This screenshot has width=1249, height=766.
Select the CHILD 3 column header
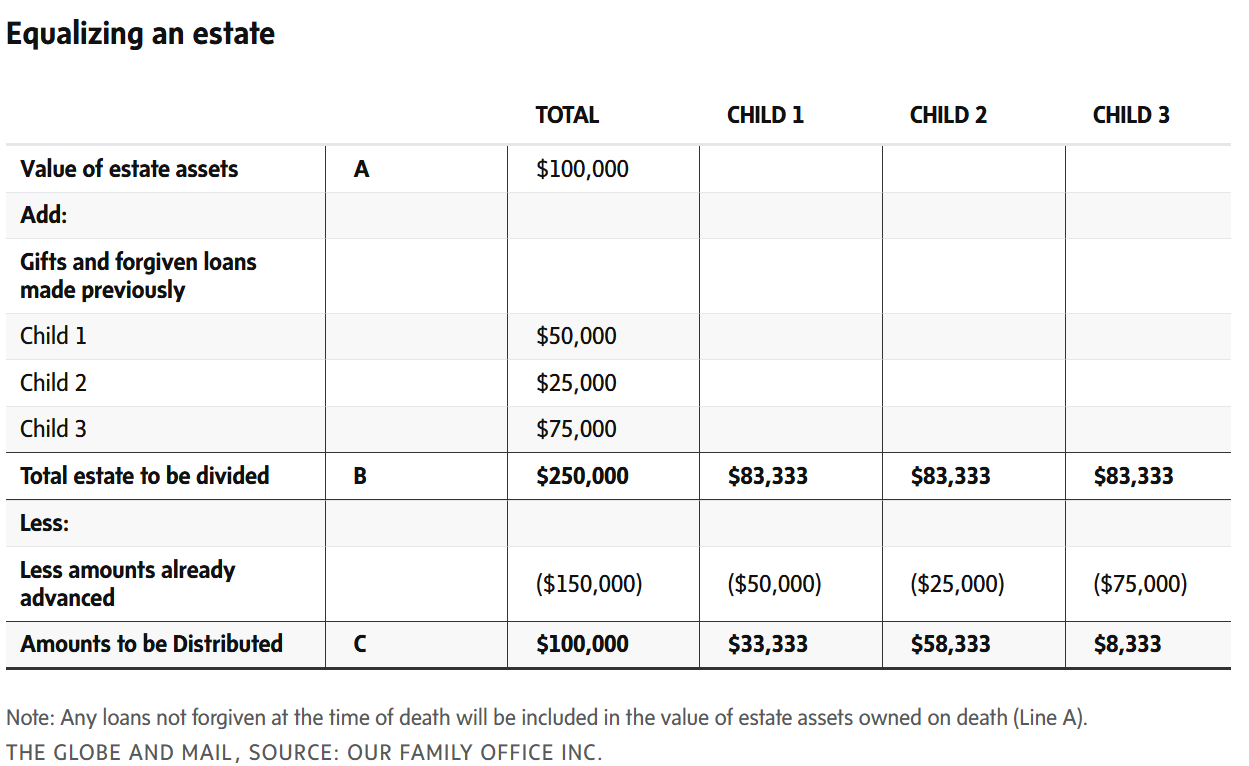click(x=1131, y=115)
